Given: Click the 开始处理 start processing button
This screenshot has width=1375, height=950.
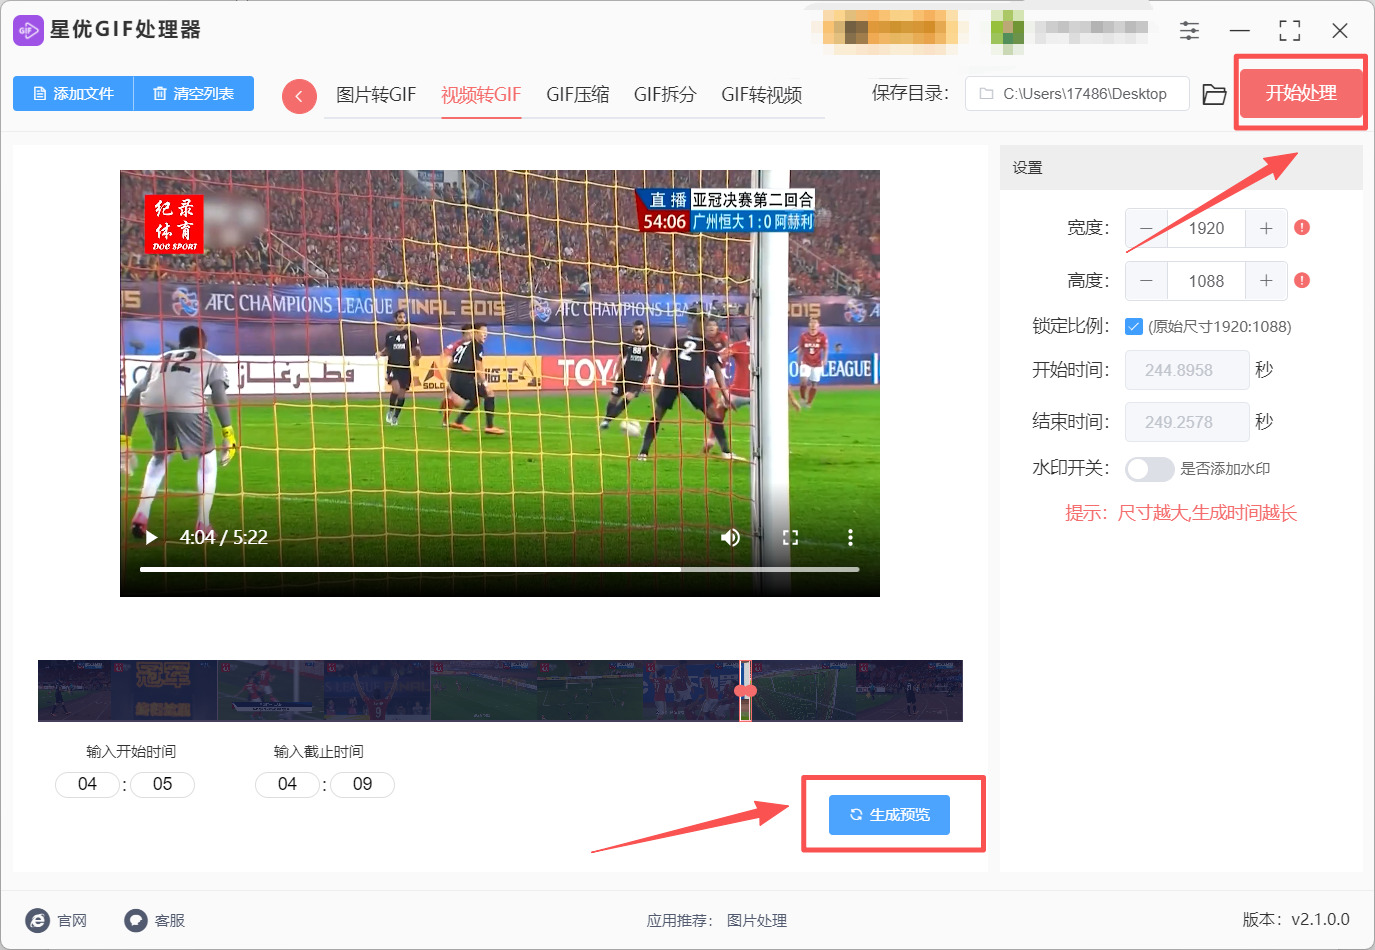Looking at the screenshot, I should [1301, 93].
